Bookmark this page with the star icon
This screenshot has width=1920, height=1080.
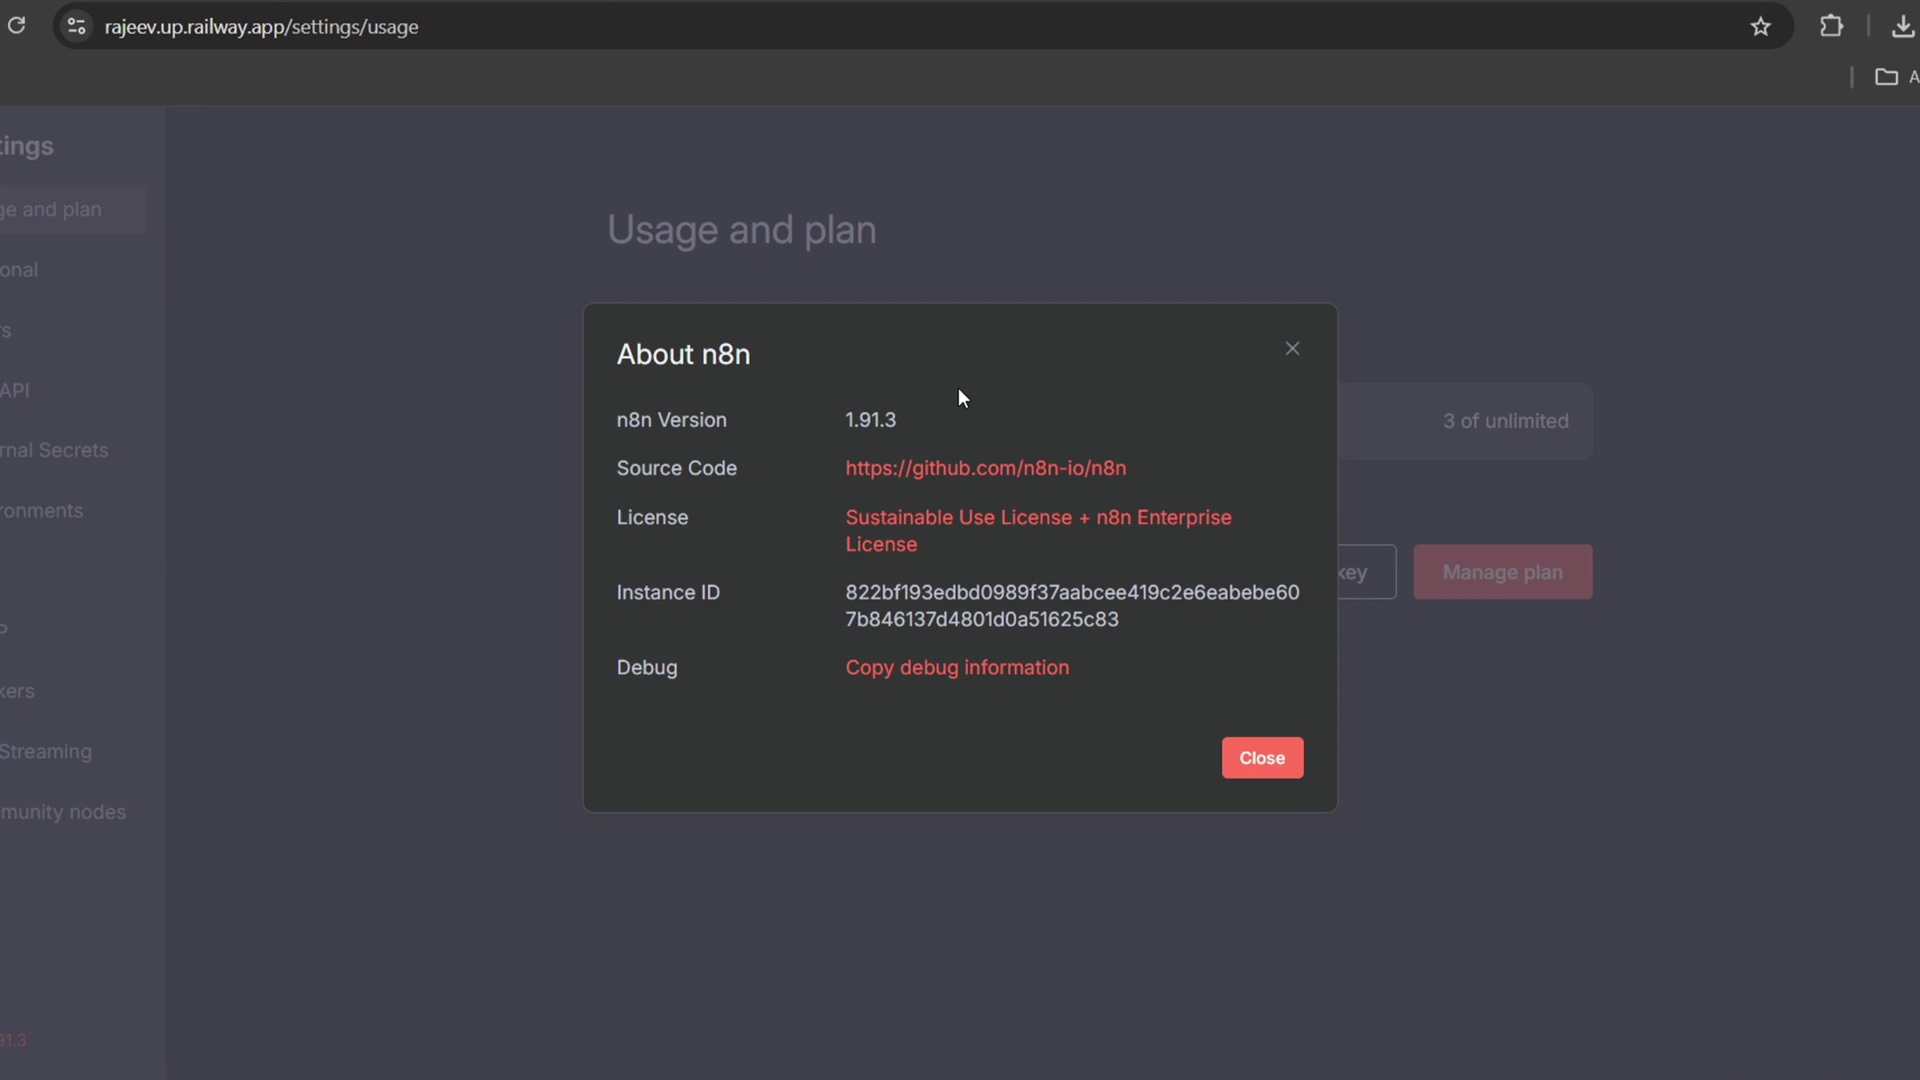[1760, 27]
